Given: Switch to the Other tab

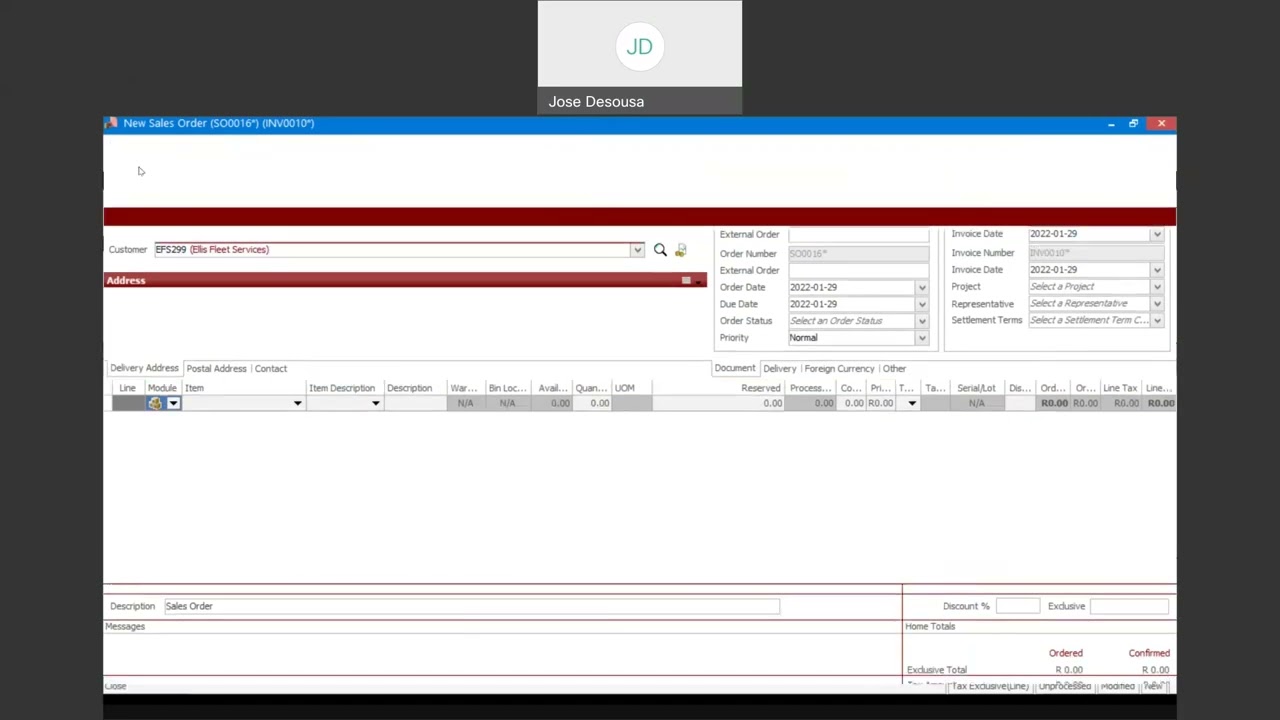Looking at the screenshot, I should (x=894, y=368).
